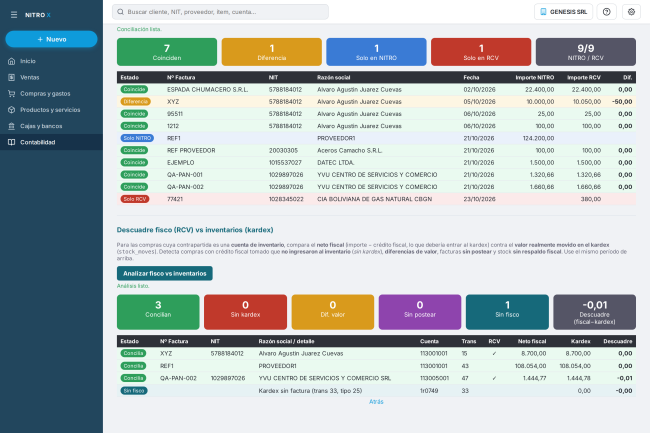Click the 380,00 Importe RCV value
The height and width of the screenshot is (433, 650).
[x=591, y=199]
